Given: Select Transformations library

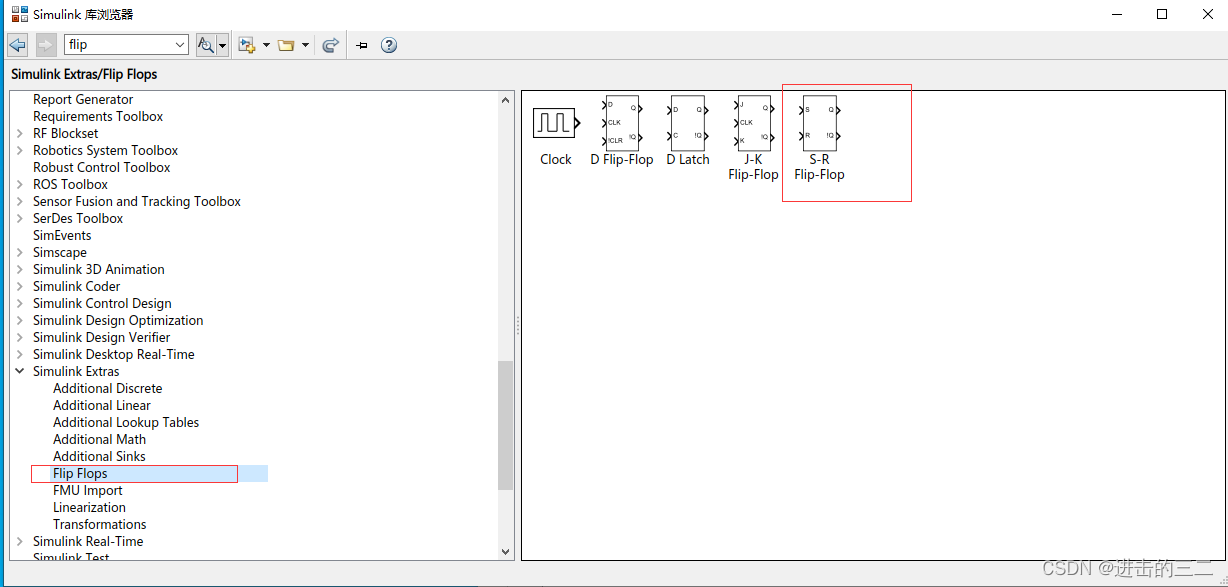Looking at the screenshot, I should [x=100, y=524].
